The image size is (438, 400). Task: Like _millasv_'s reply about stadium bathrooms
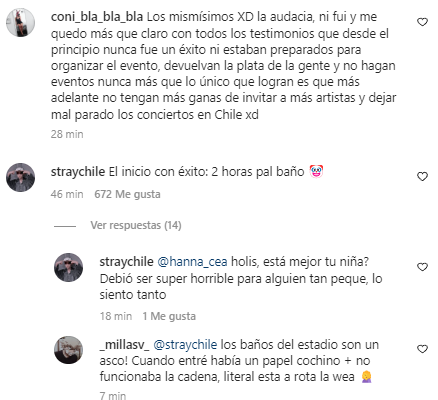coord(422,349)
